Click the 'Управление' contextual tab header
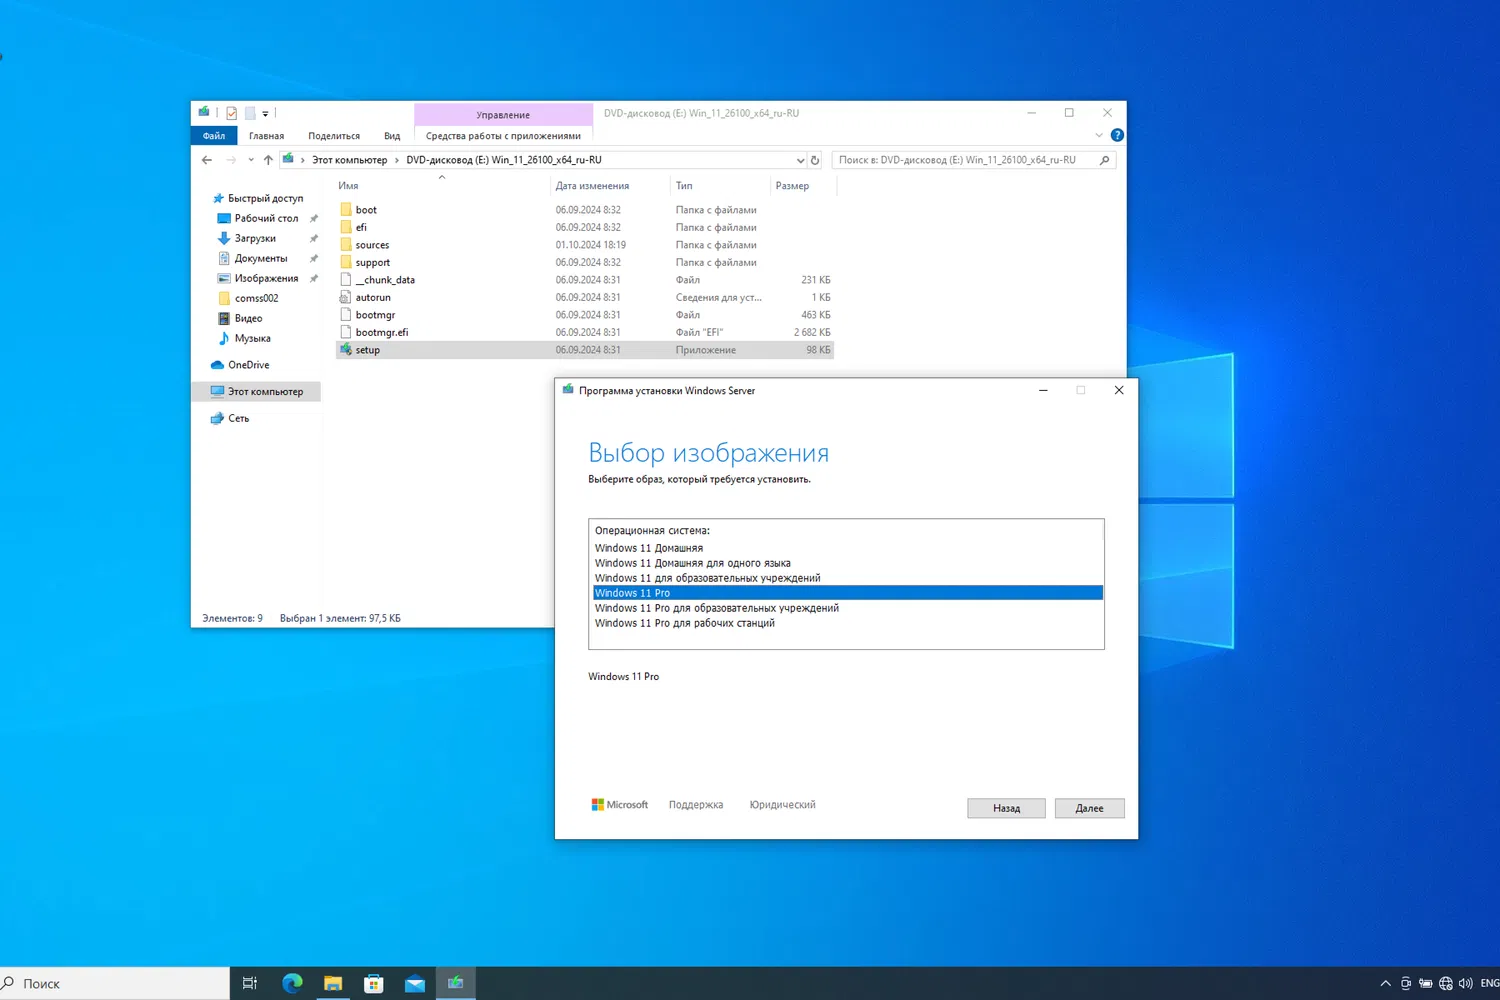The height and width of the screenshot is (1000, 1500). pos(503,115)
